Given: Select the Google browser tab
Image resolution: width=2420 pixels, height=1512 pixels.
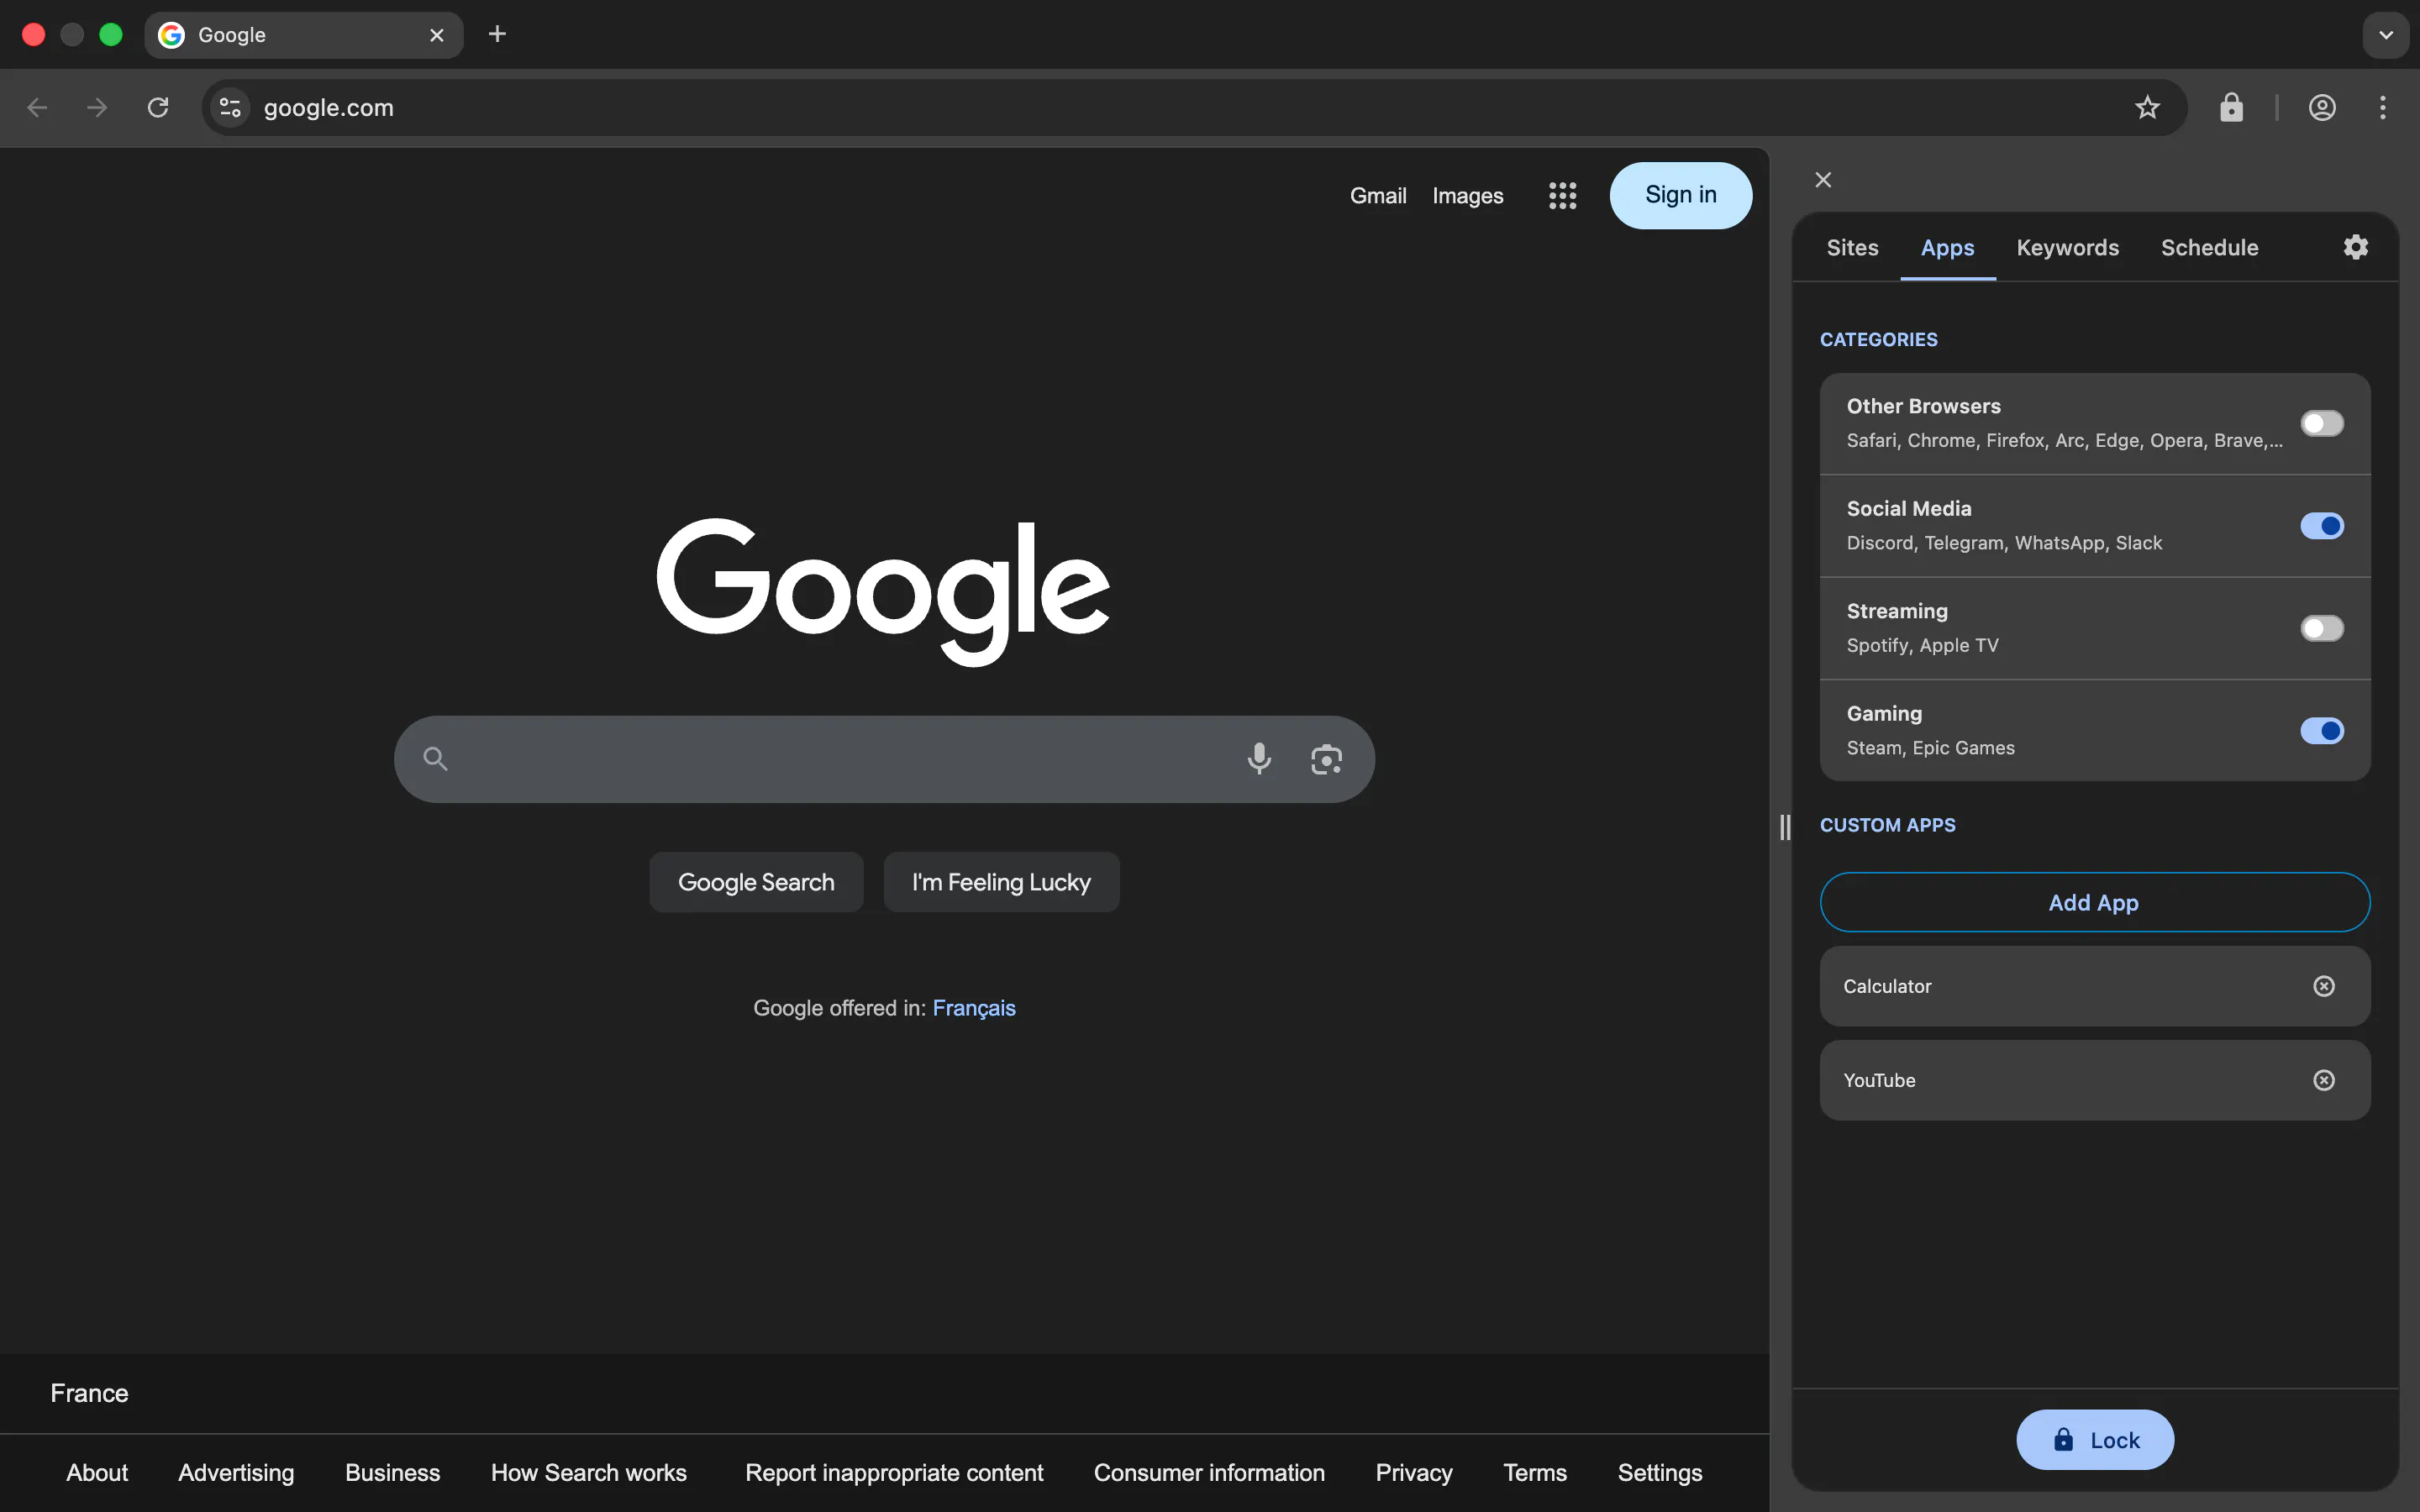Looking at the screenshot, I should pyautogui.click(x=304, y=35).
